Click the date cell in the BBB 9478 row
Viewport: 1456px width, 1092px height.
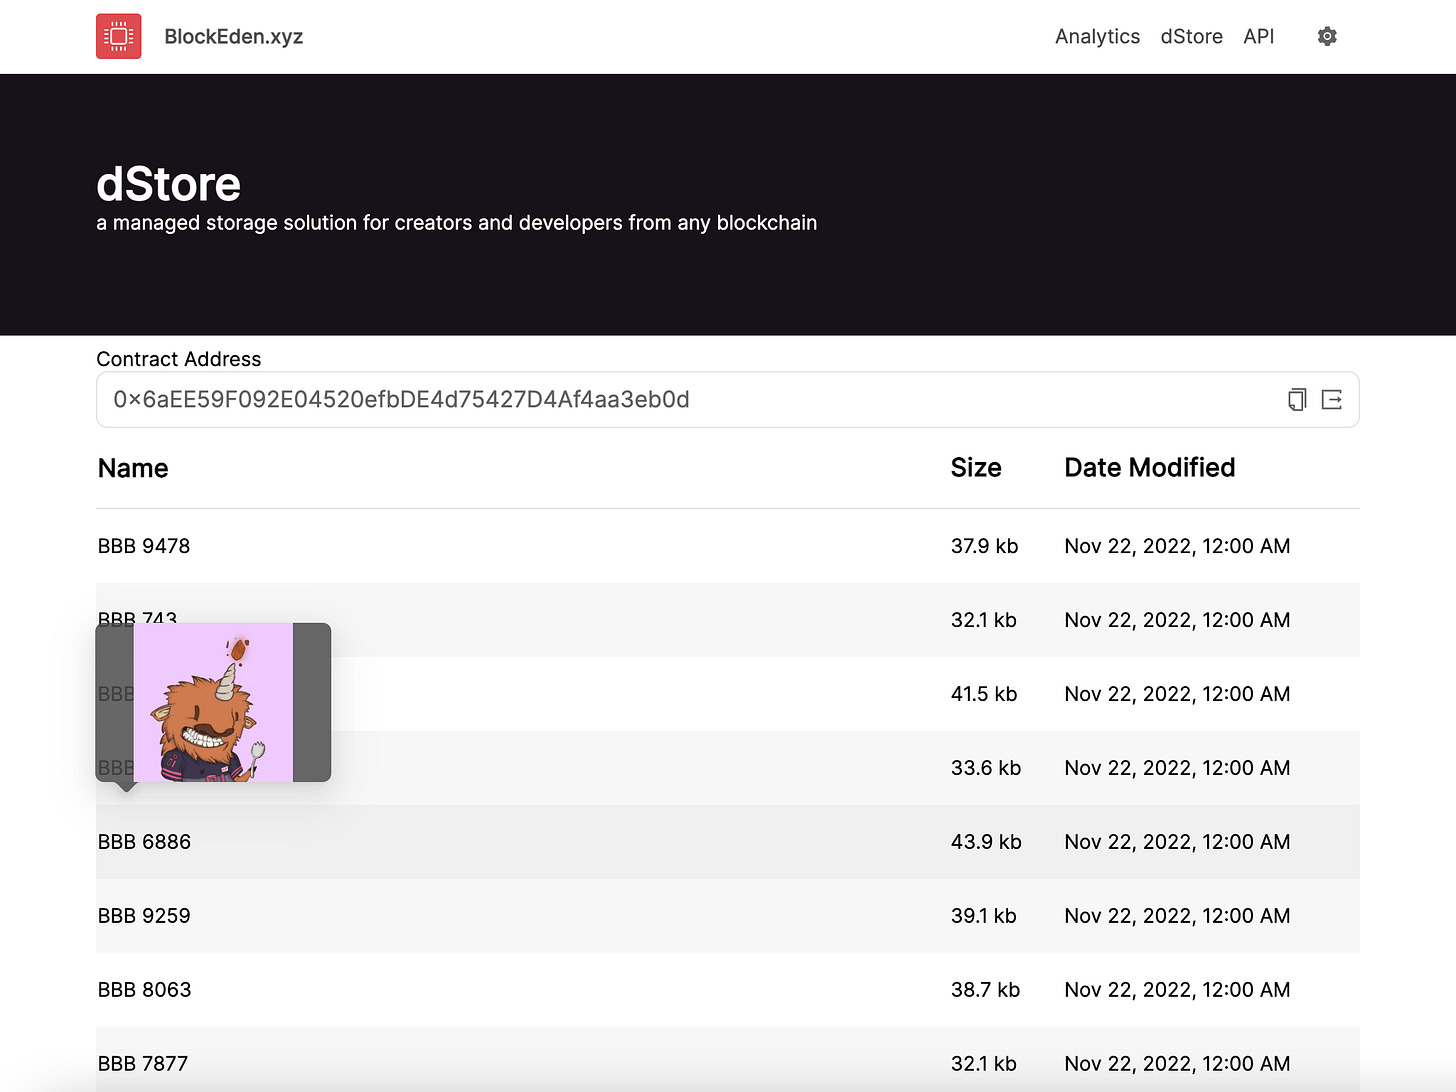[x=1177, y=546]
